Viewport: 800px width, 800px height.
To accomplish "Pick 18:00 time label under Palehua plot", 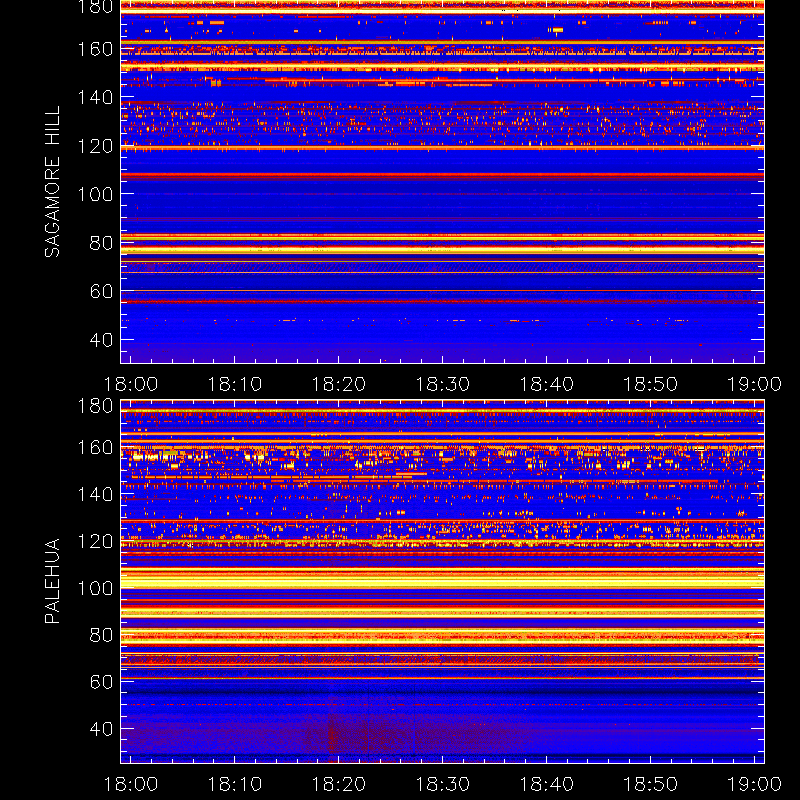I will [131, 784].
